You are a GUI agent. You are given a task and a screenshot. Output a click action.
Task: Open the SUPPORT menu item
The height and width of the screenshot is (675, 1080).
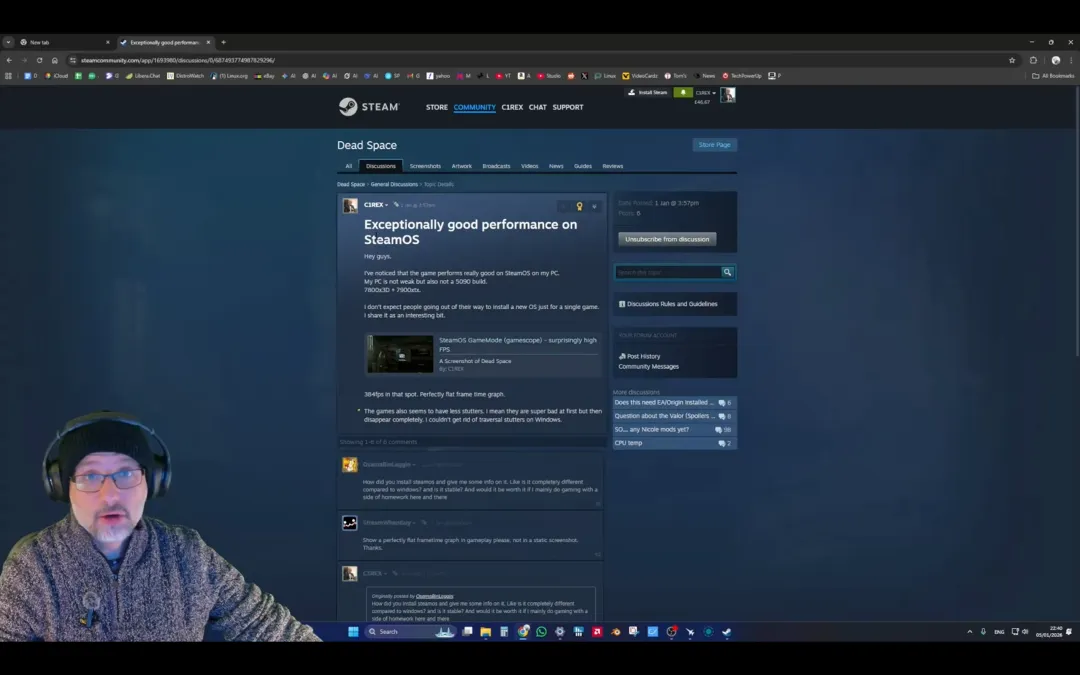click(x=568, y=107)
